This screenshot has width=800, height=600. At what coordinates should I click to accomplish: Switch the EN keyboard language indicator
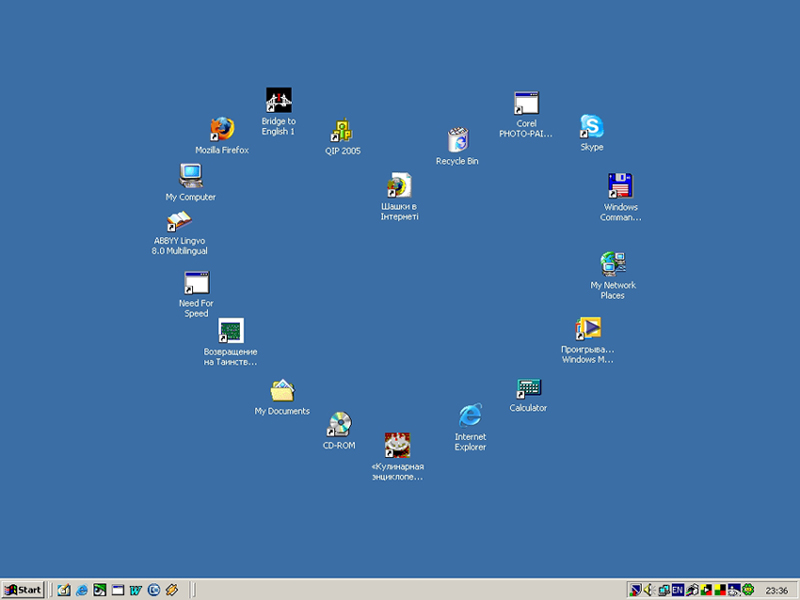coord(678,590)
